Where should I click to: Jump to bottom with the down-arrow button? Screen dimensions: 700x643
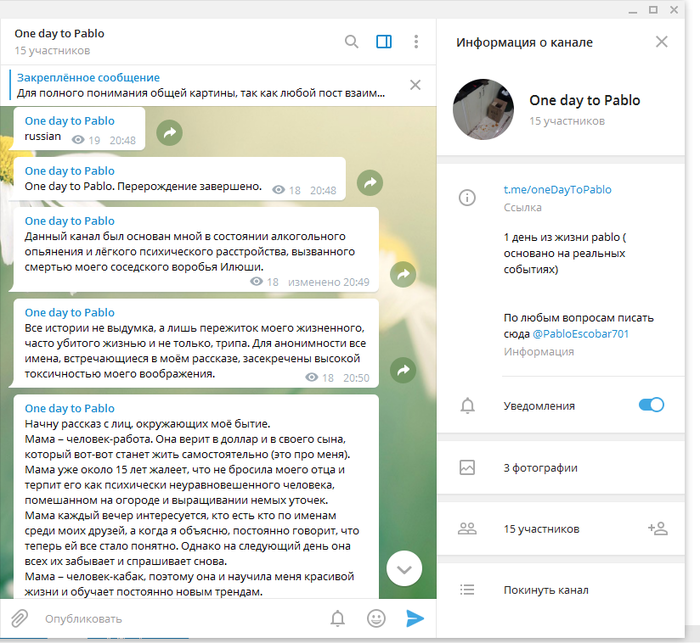pyautogui.click(x=404, y=568)
